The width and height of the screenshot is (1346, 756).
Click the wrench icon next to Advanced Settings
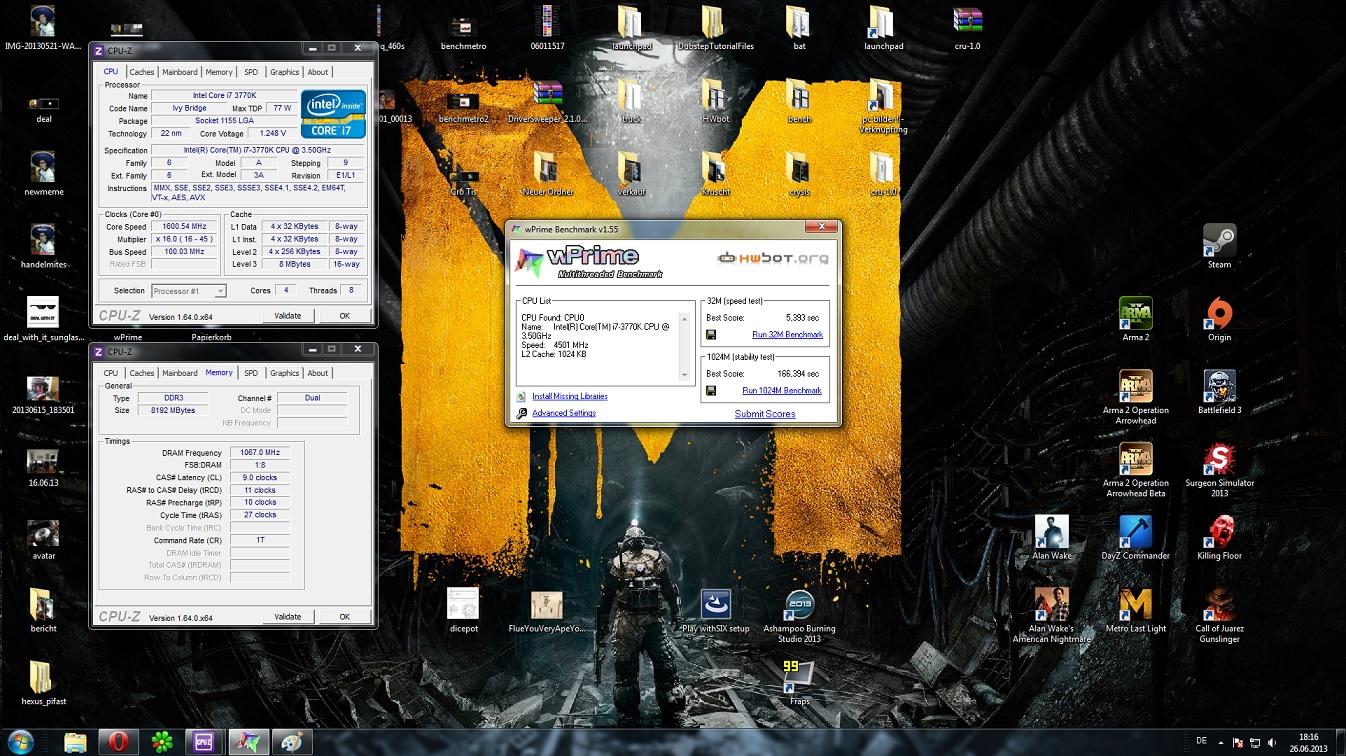pyautogui.click(x=522, y=413)
